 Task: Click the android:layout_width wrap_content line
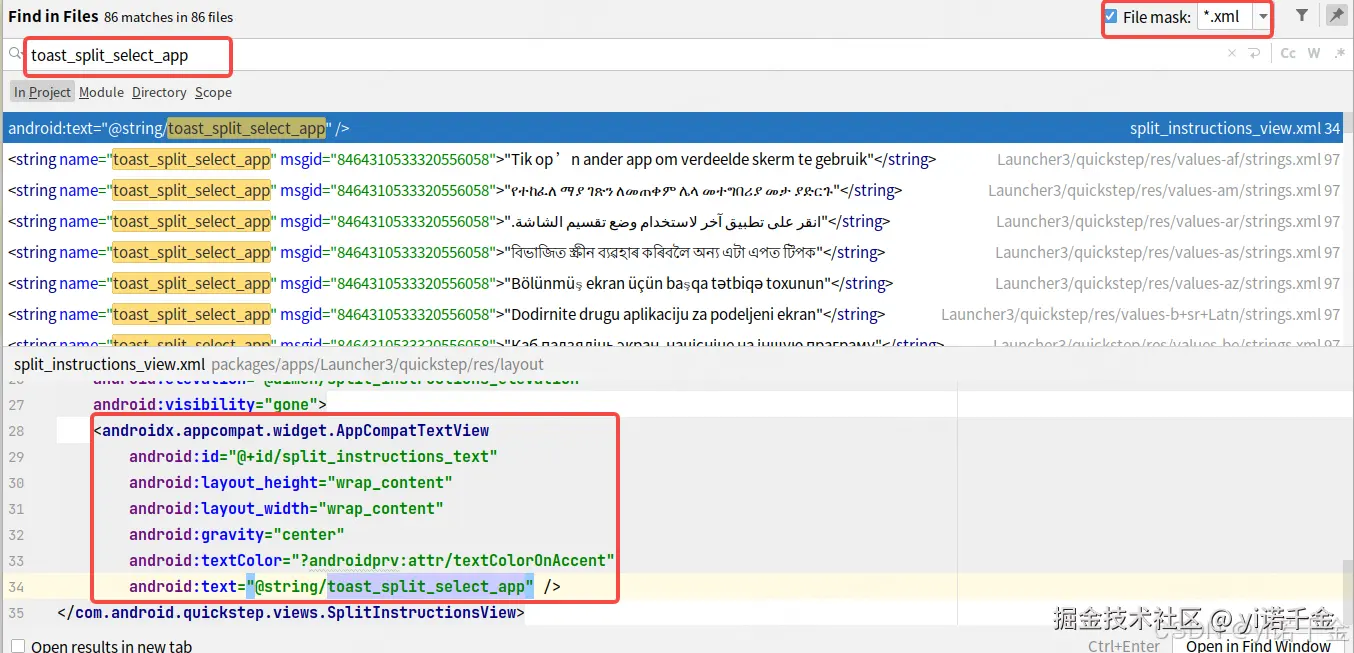pos(286,508)
